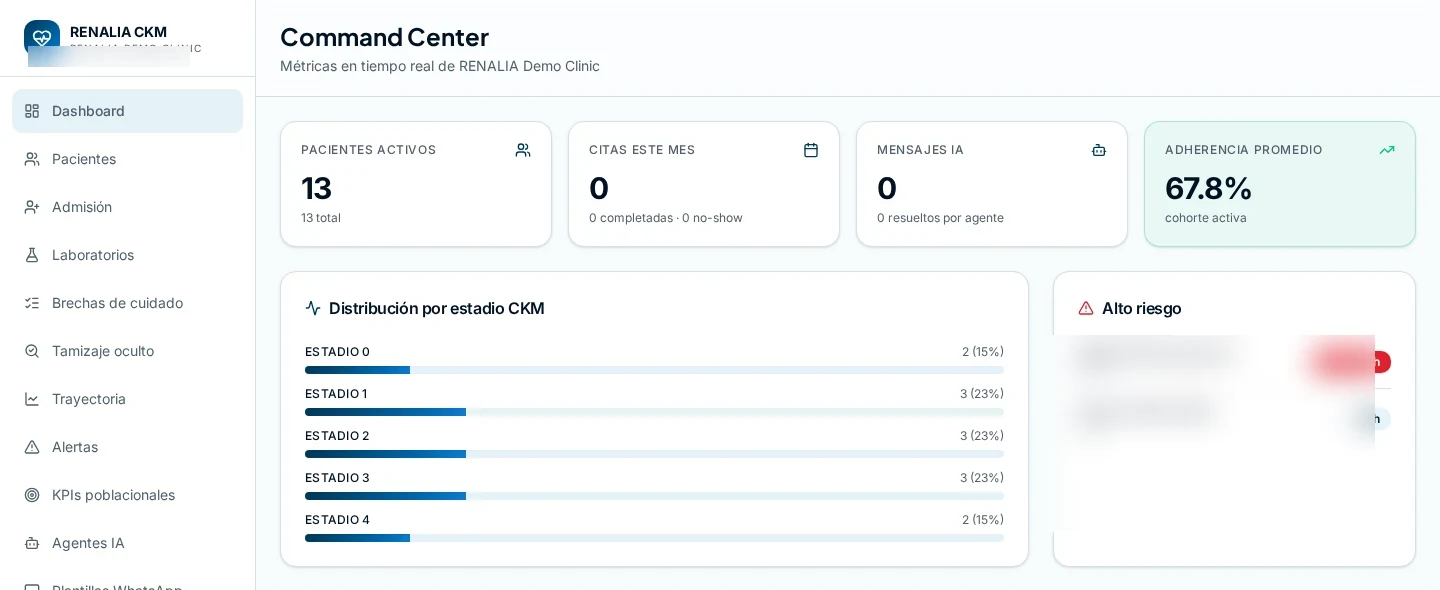The width and height of the screenshot is (1440, 590).
Task: Open the Dashboard menu item
Action: click(127, 111)
